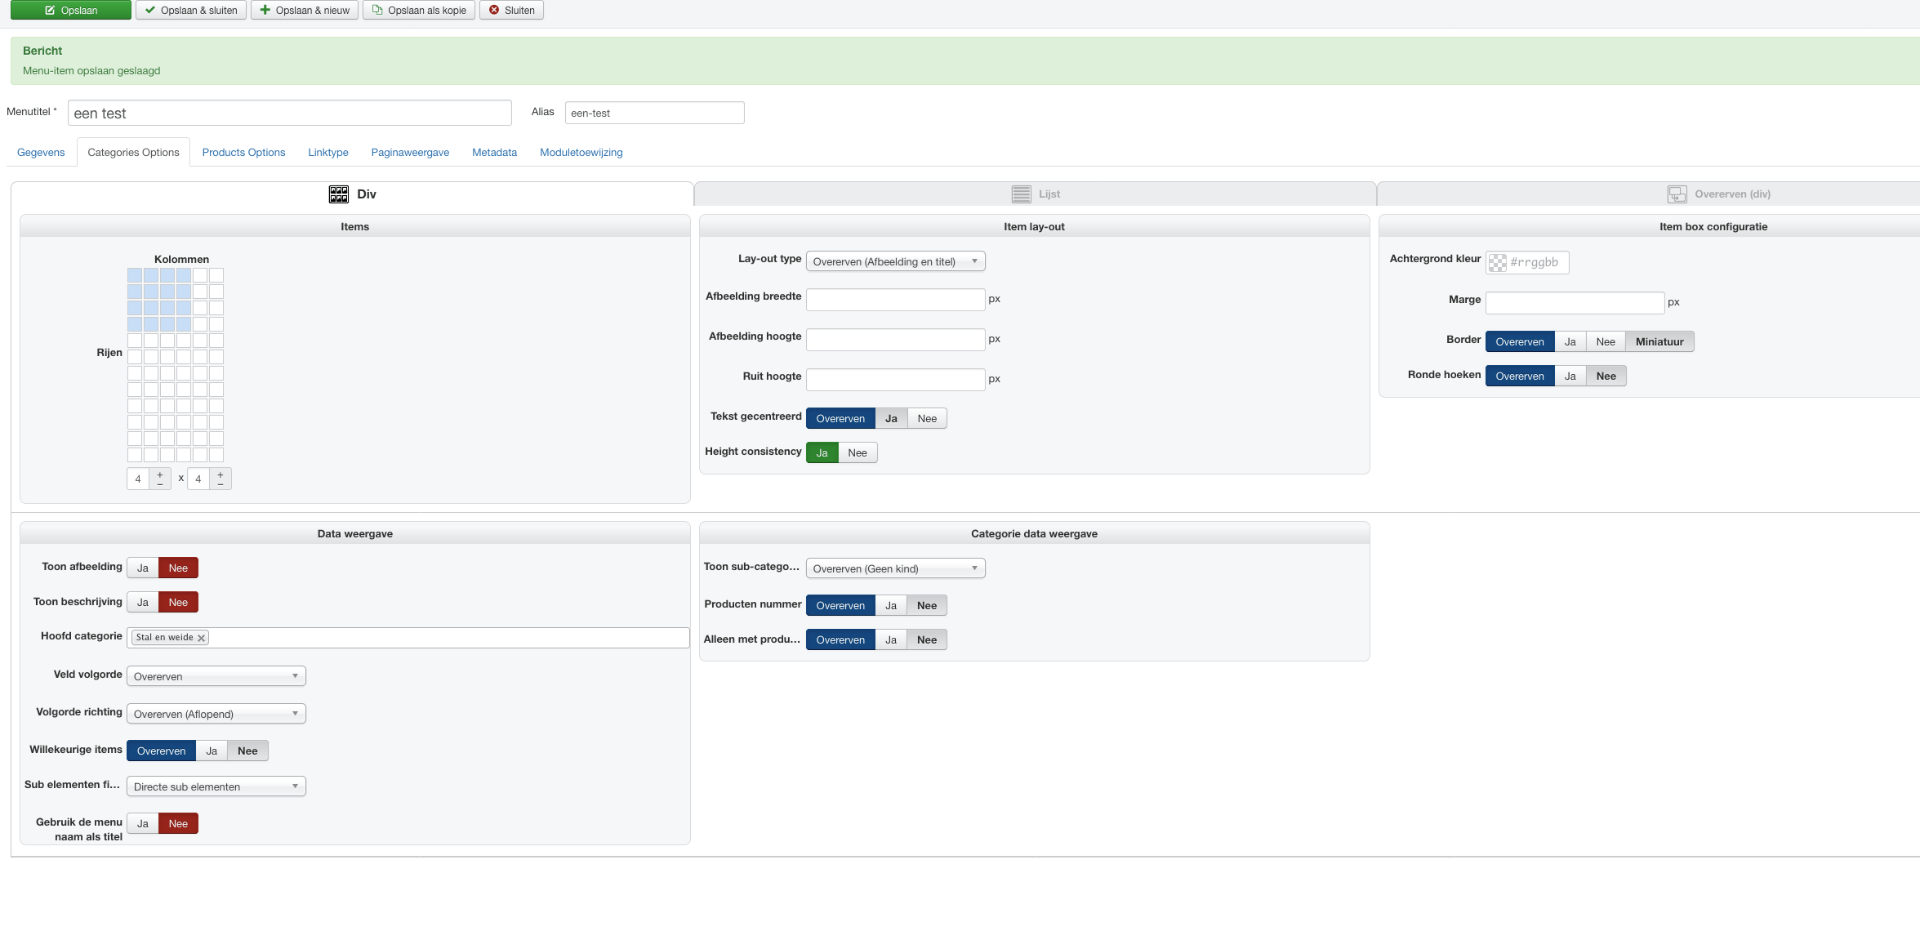Click inside the Hoofd categorie field
The image size is (1920, 942).
click(408, 638)
